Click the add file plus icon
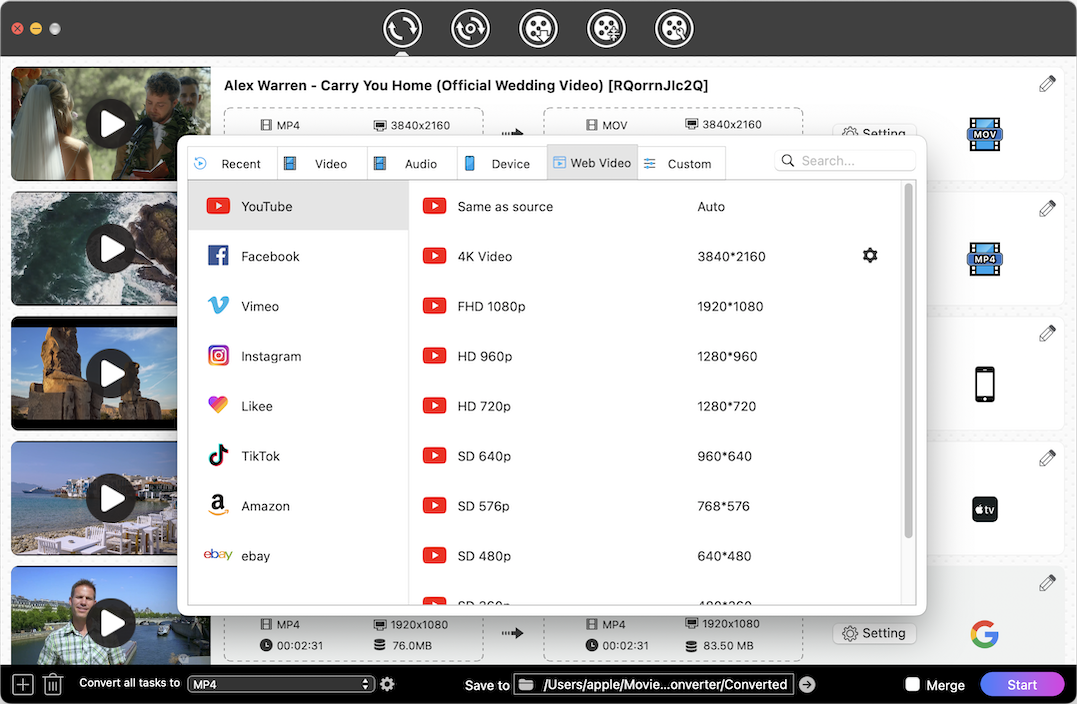 23,685
